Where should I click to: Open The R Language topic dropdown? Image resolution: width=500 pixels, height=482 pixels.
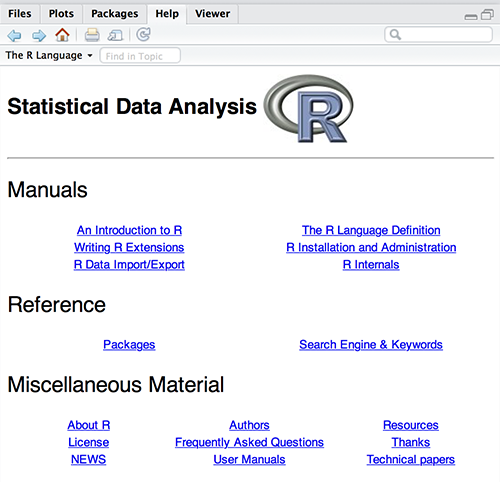[x=49, y=55]
